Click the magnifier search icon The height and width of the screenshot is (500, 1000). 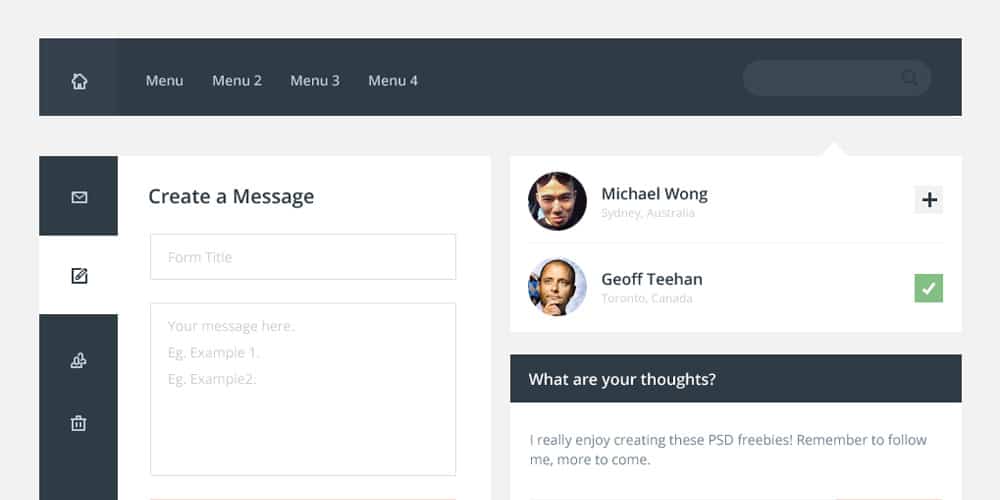pyautogui.click(x=909, y=78)
